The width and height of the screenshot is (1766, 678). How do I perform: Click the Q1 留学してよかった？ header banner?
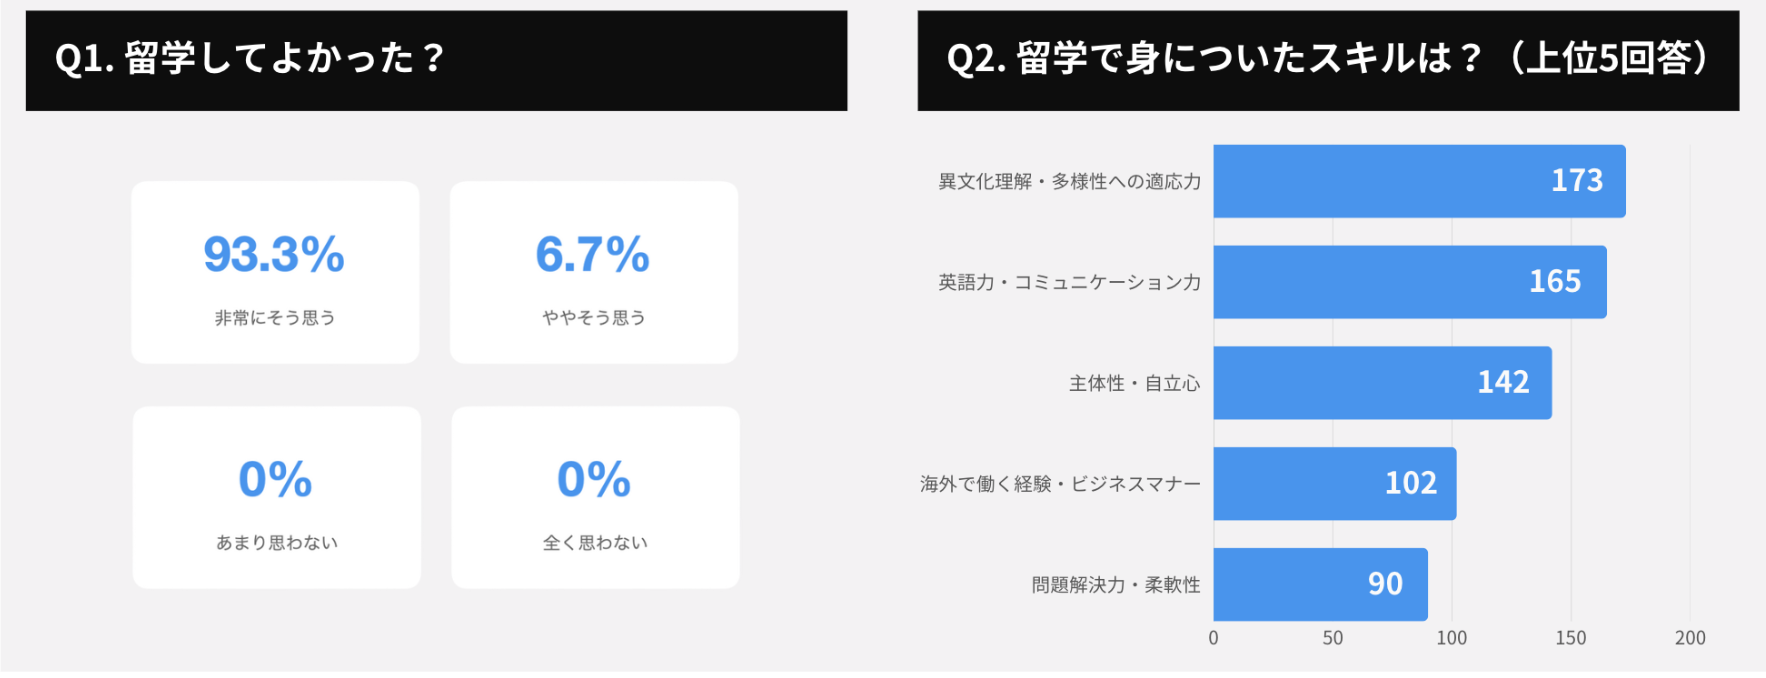436,60
